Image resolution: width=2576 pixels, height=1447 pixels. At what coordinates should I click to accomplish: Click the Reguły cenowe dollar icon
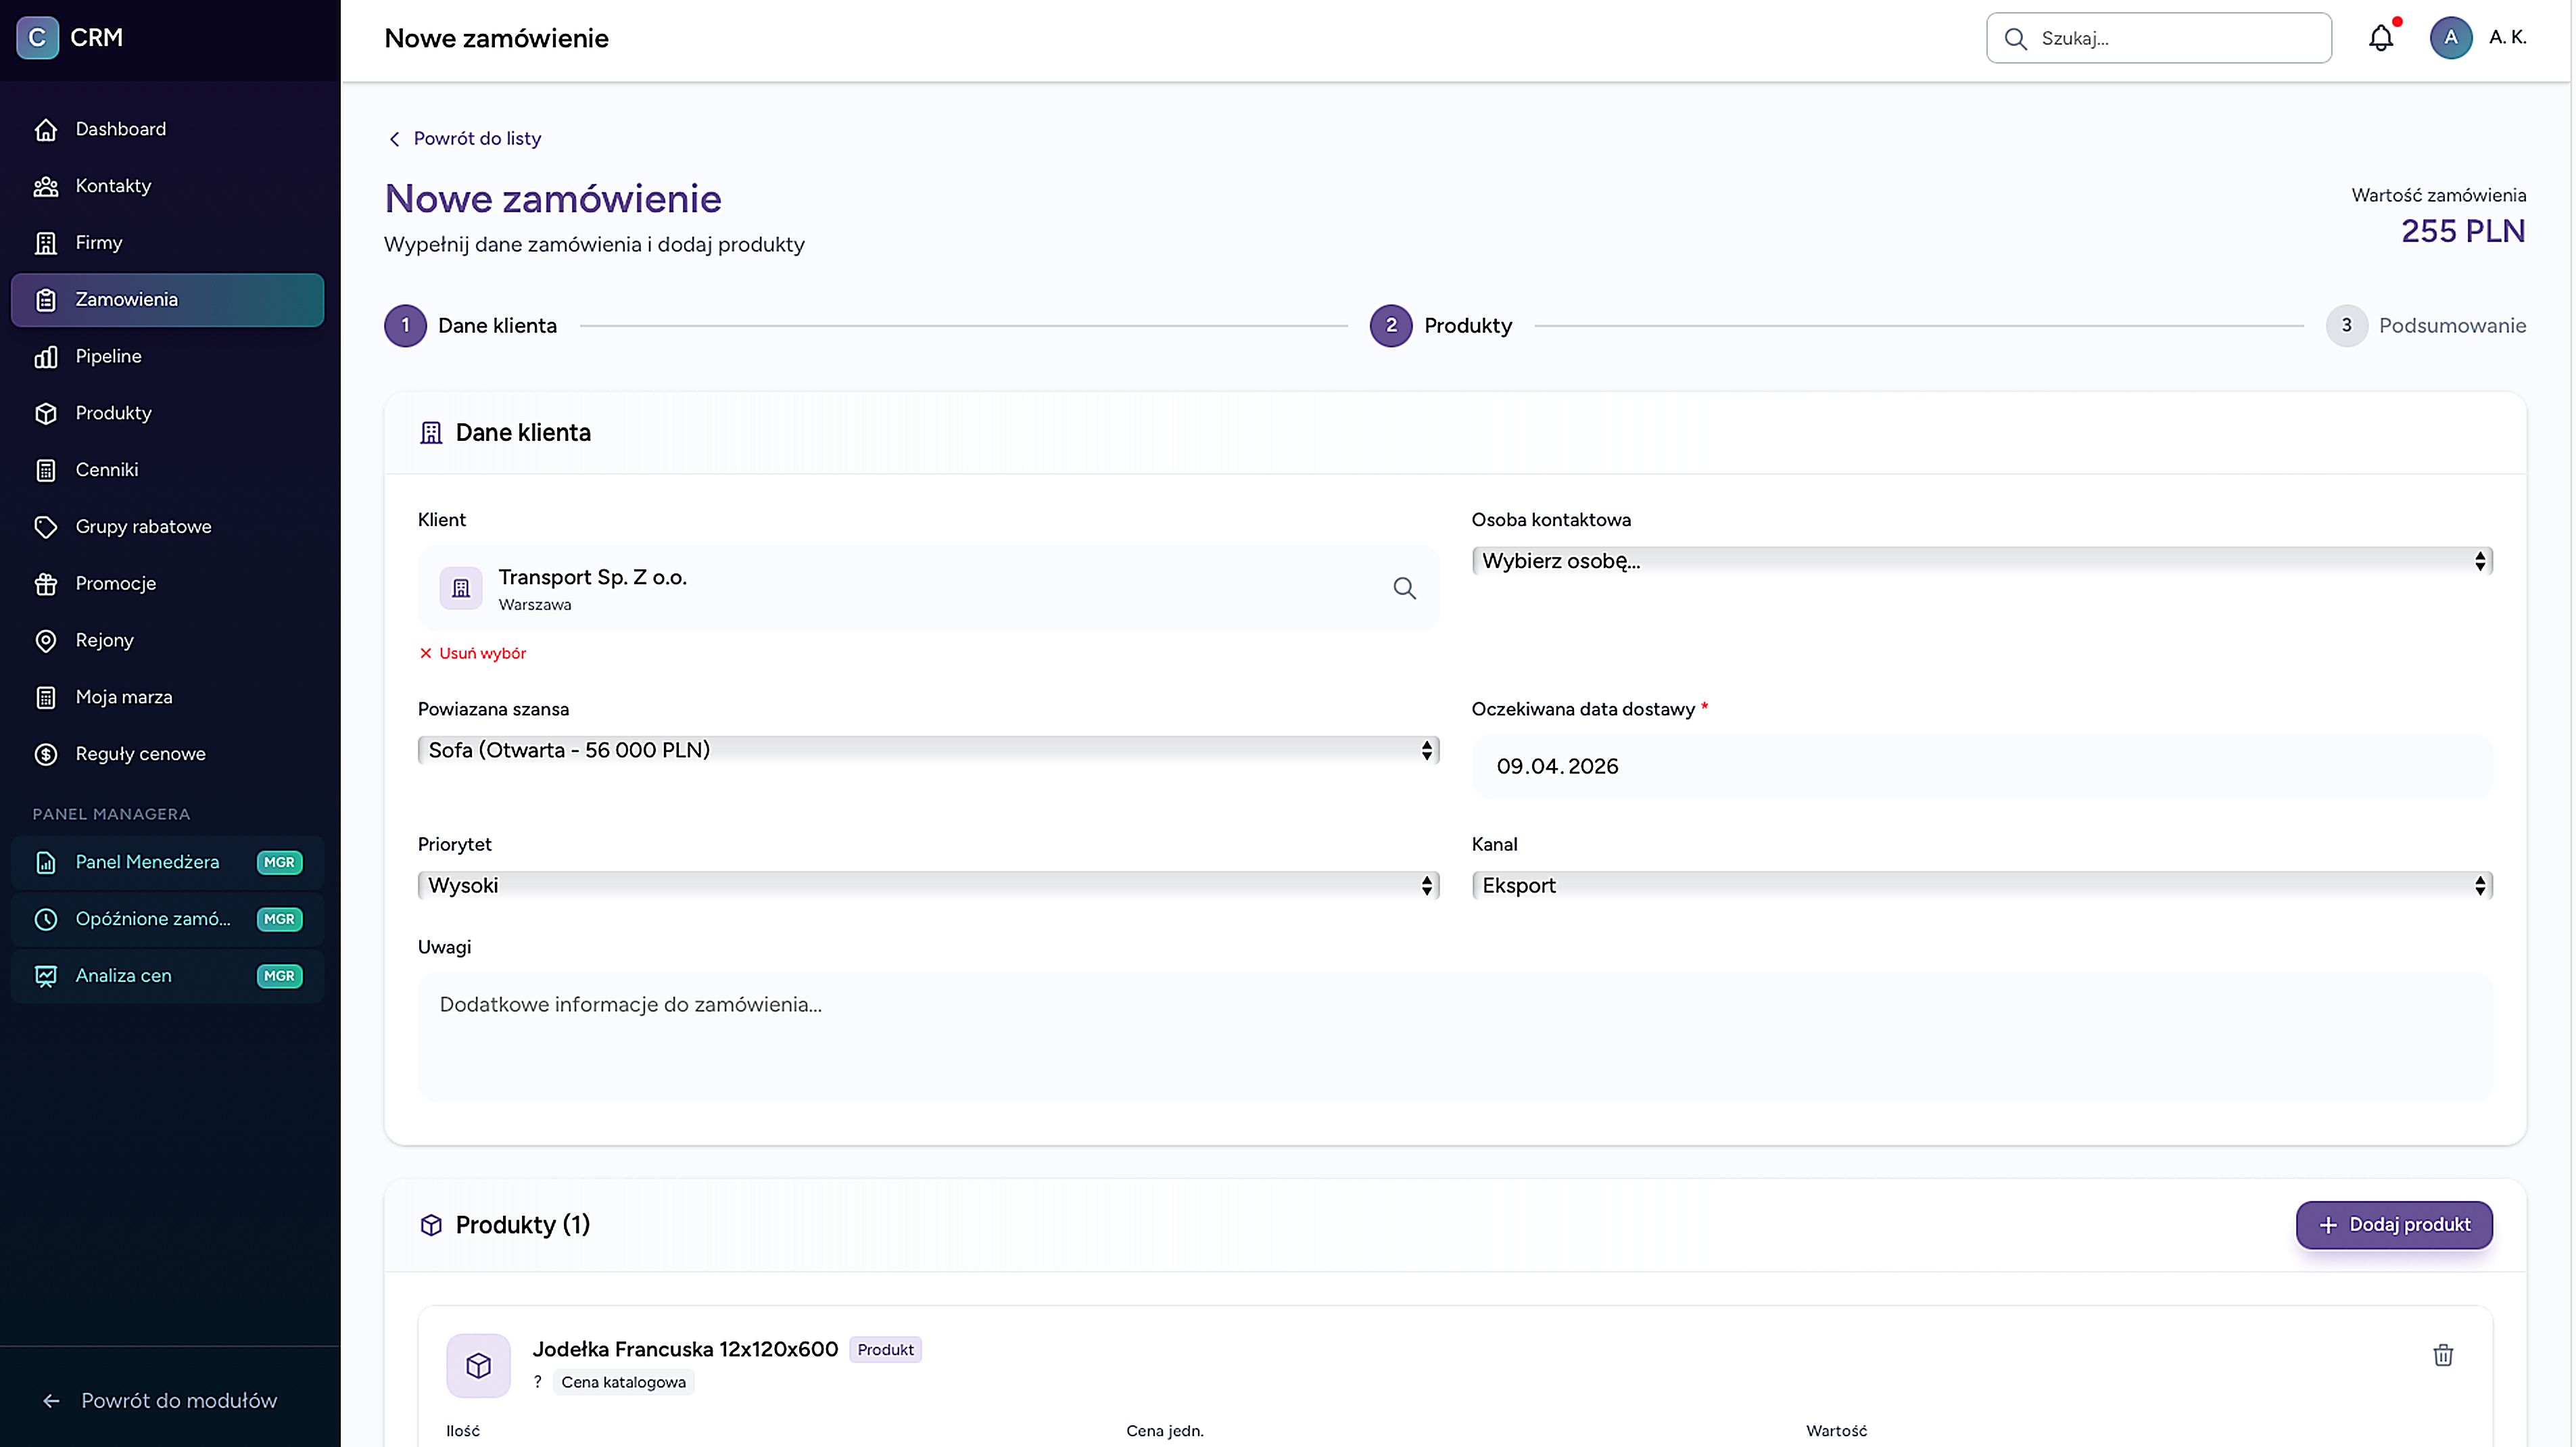pos(46,754)
